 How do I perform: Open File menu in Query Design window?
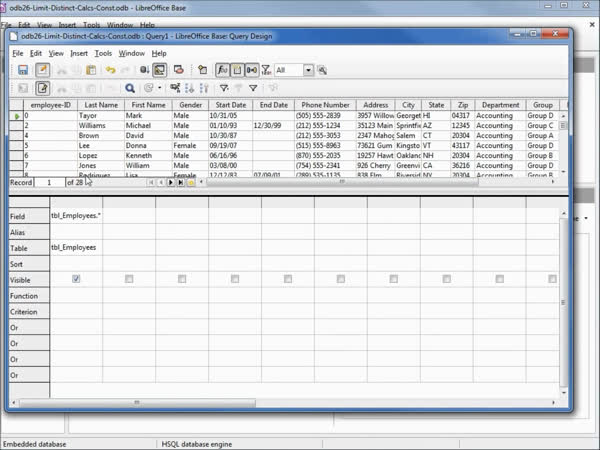pyautogui.click(x=18, y=54)
